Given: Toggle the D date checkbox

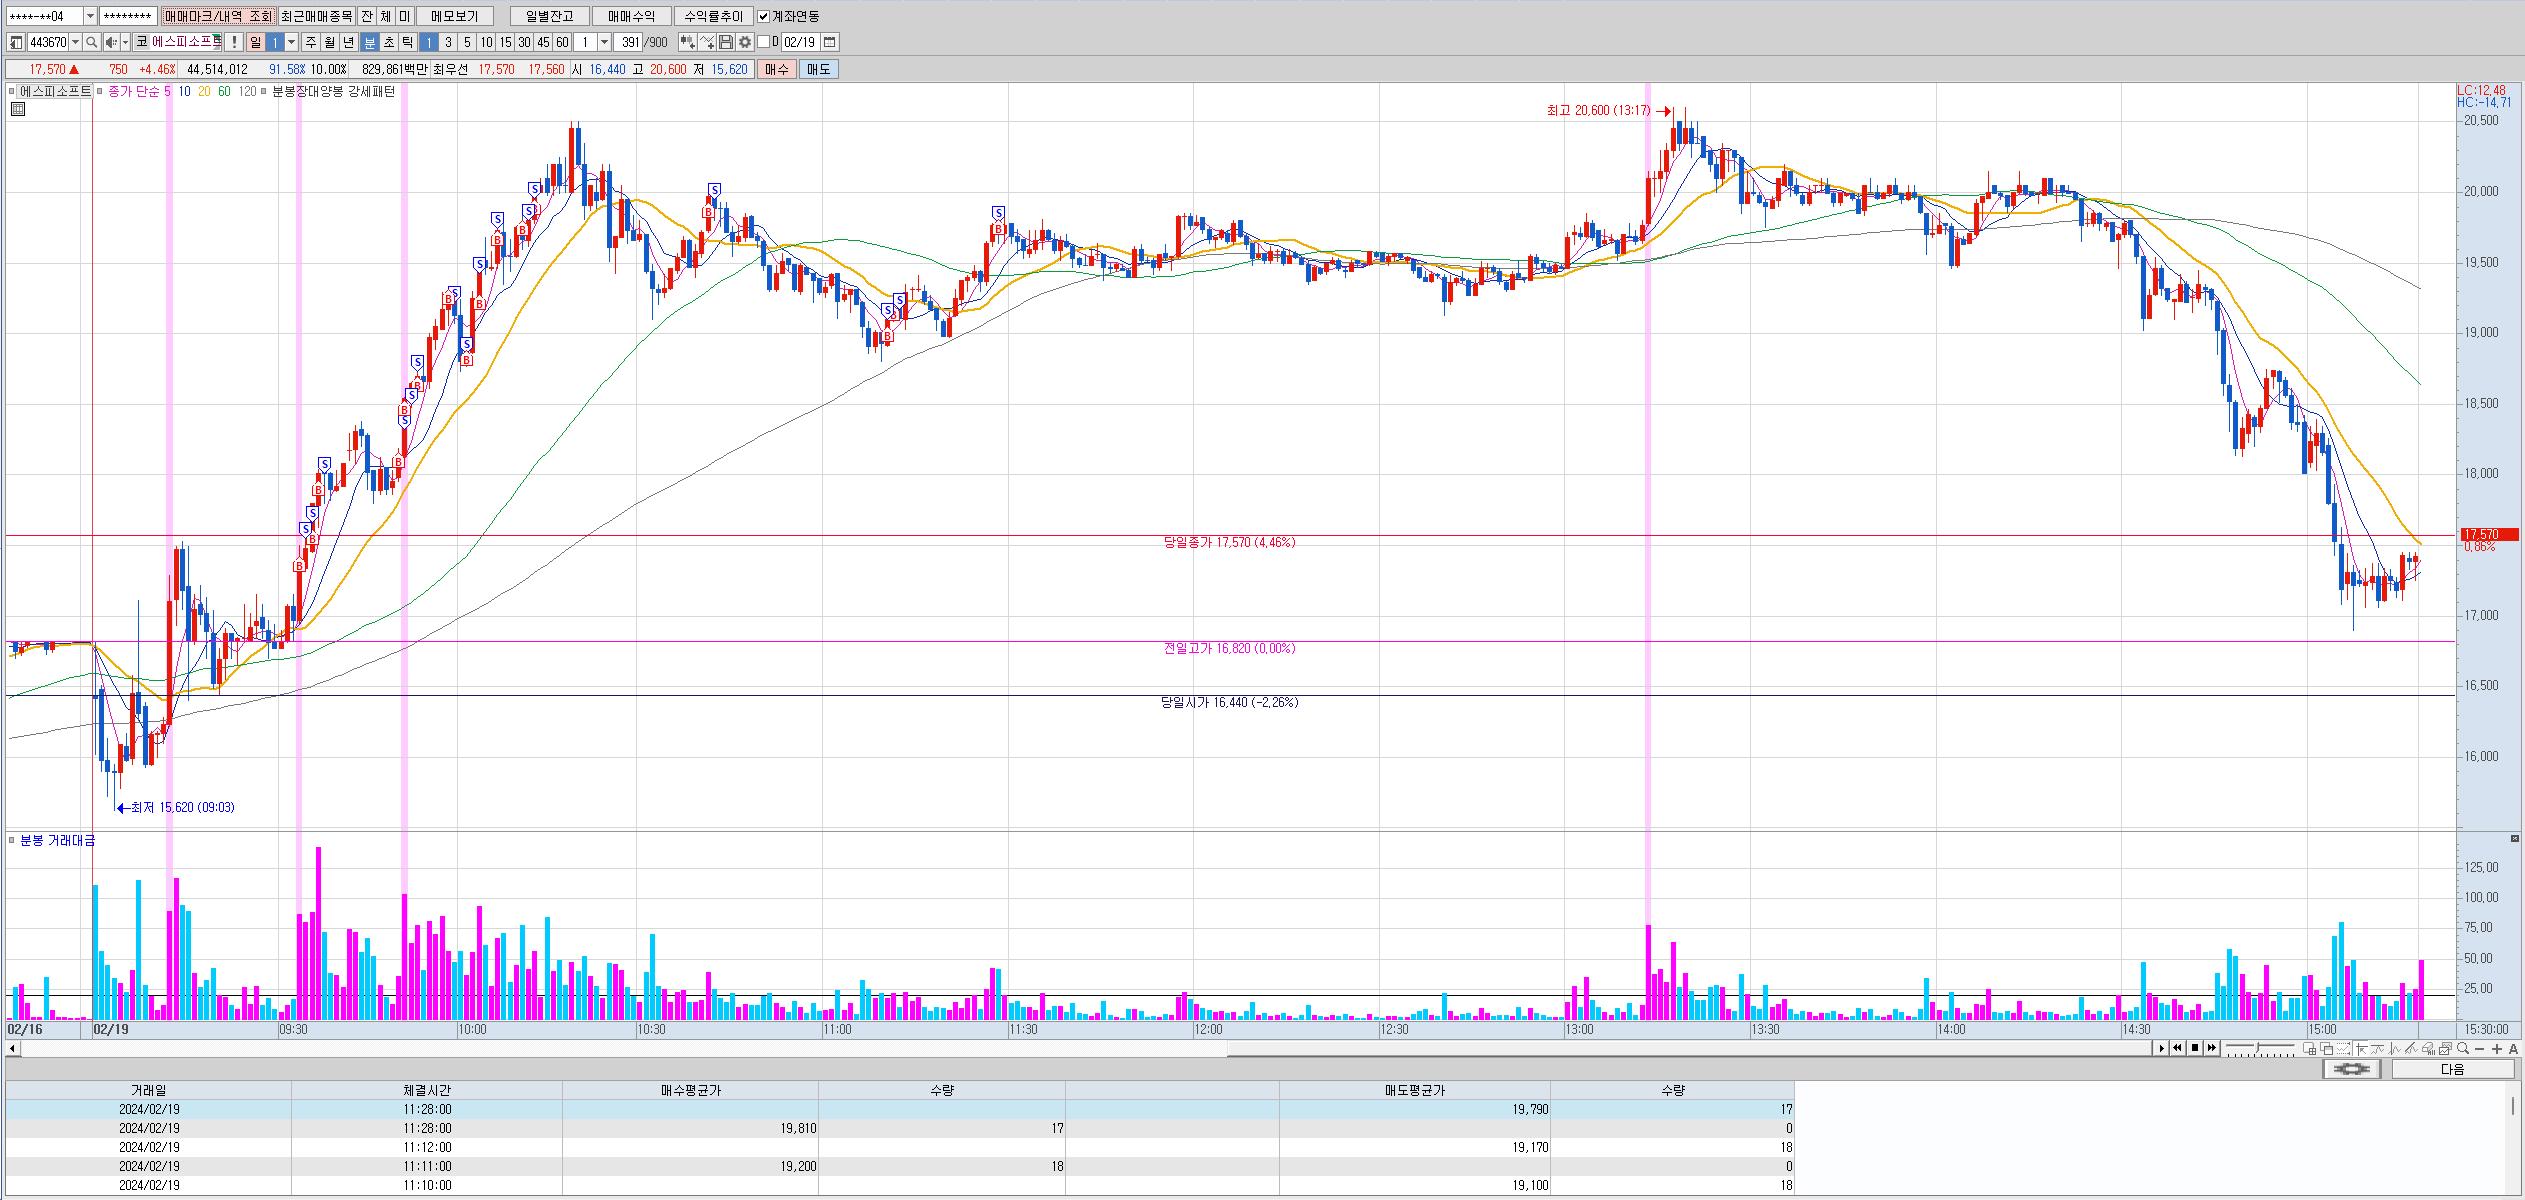Looking at the screenshot, I should click(764, 42).
